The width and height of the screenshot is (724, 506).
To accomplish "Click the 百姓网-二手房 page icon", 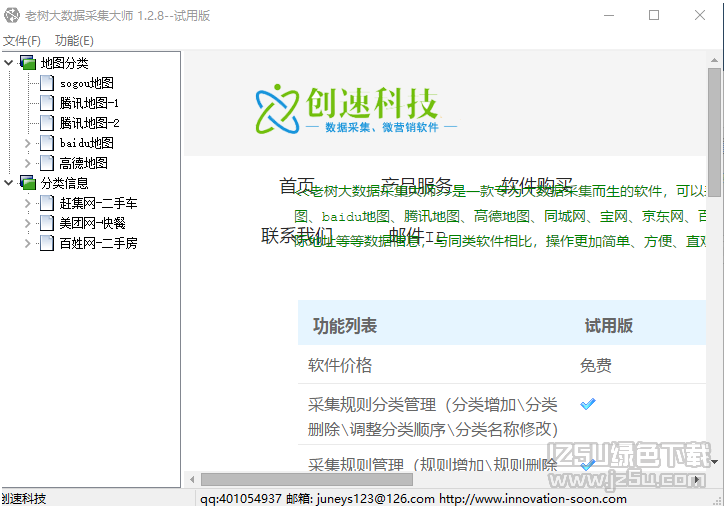I will point(47,243).
